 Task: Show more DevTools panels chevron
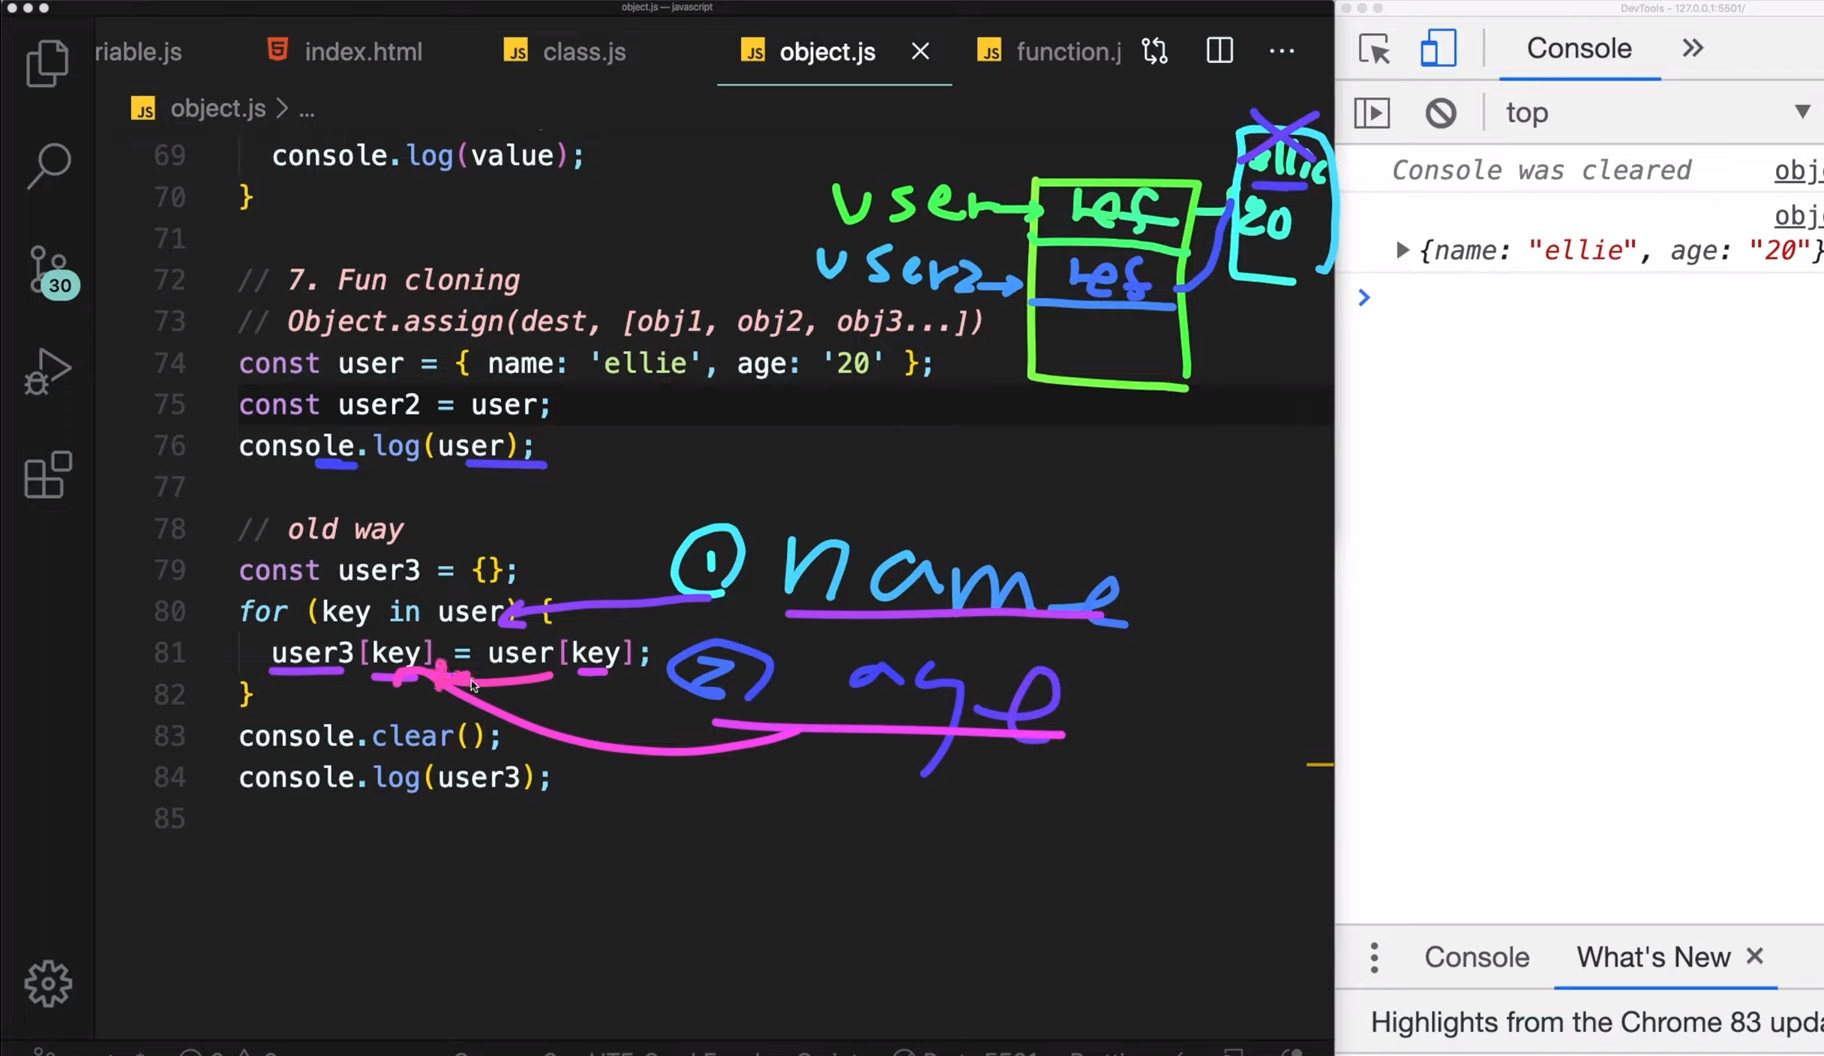pos(1692,48)
